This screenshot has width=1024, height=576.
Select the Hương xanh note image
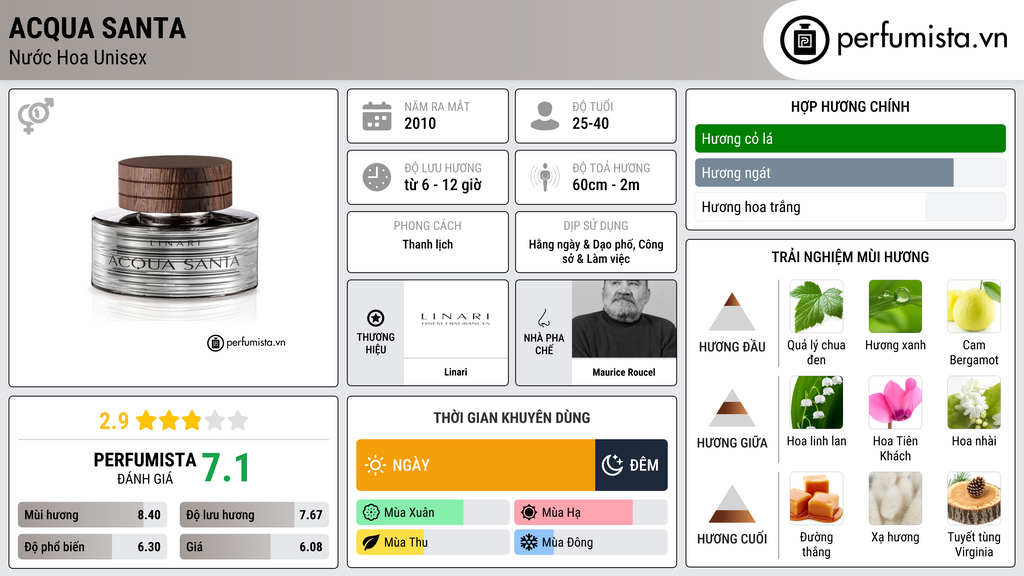tap(895, 307)
